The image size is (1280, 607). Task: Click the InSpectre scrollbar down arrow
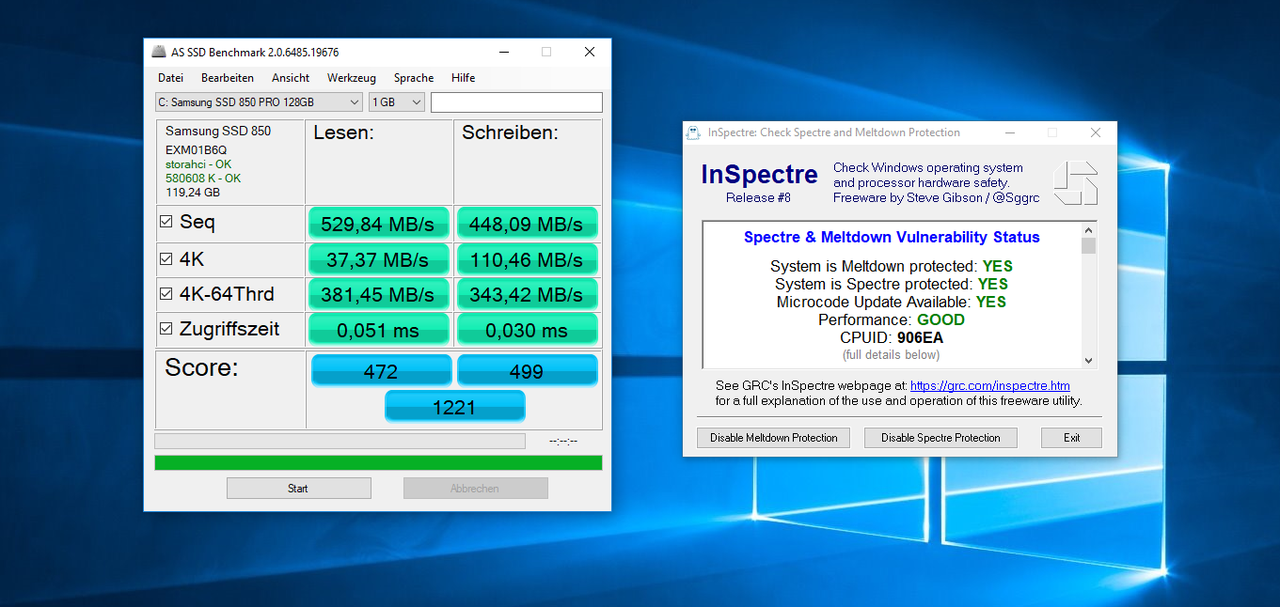click(1088, 361)
